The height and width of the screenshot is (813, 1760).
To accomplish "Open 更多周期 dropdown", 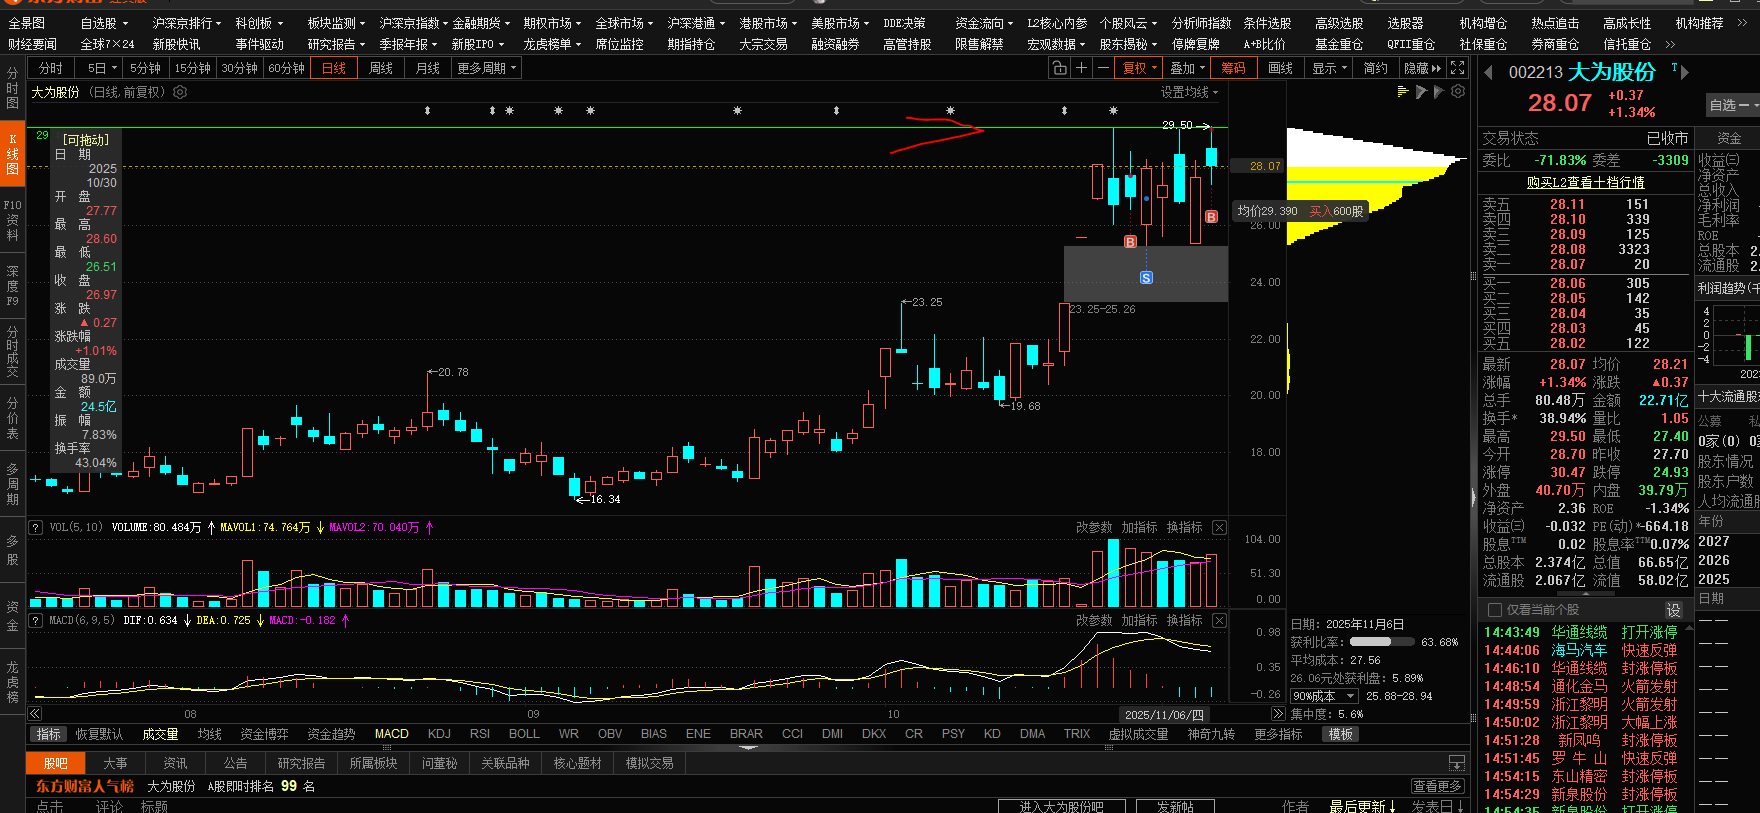I will click(487, 68).
